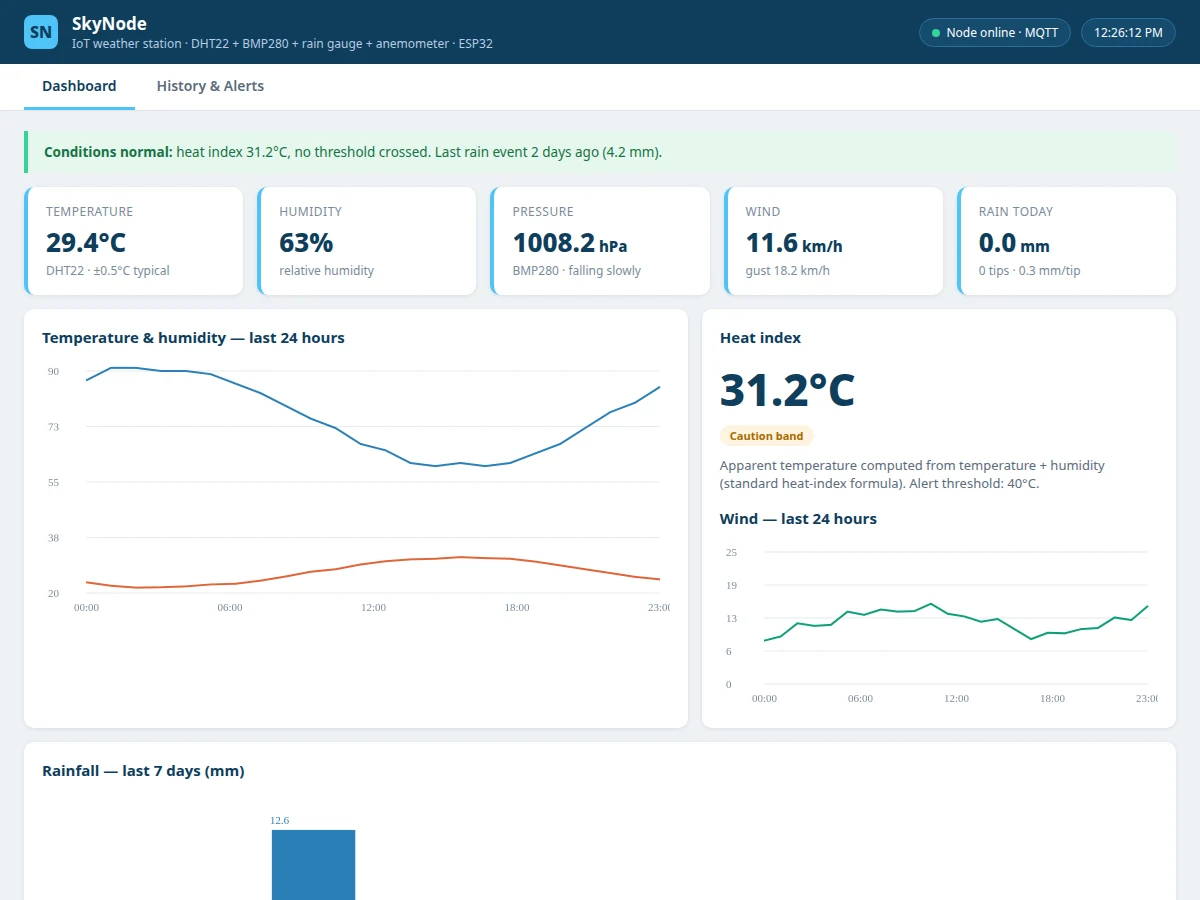Open the Temperature 29.4°C card
Screen dimensions: 1200x900
(x=134, y=241)
